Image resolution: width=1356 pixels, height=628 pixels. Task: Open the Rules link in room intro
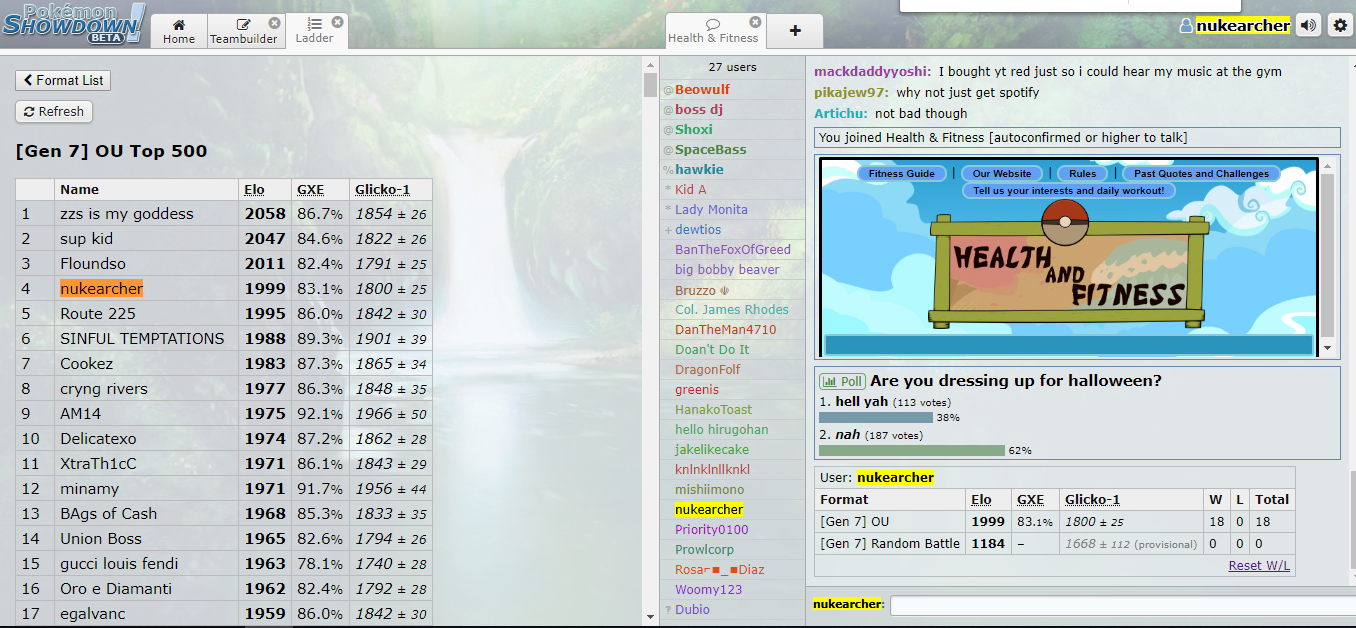click(x=1082, y=173)
